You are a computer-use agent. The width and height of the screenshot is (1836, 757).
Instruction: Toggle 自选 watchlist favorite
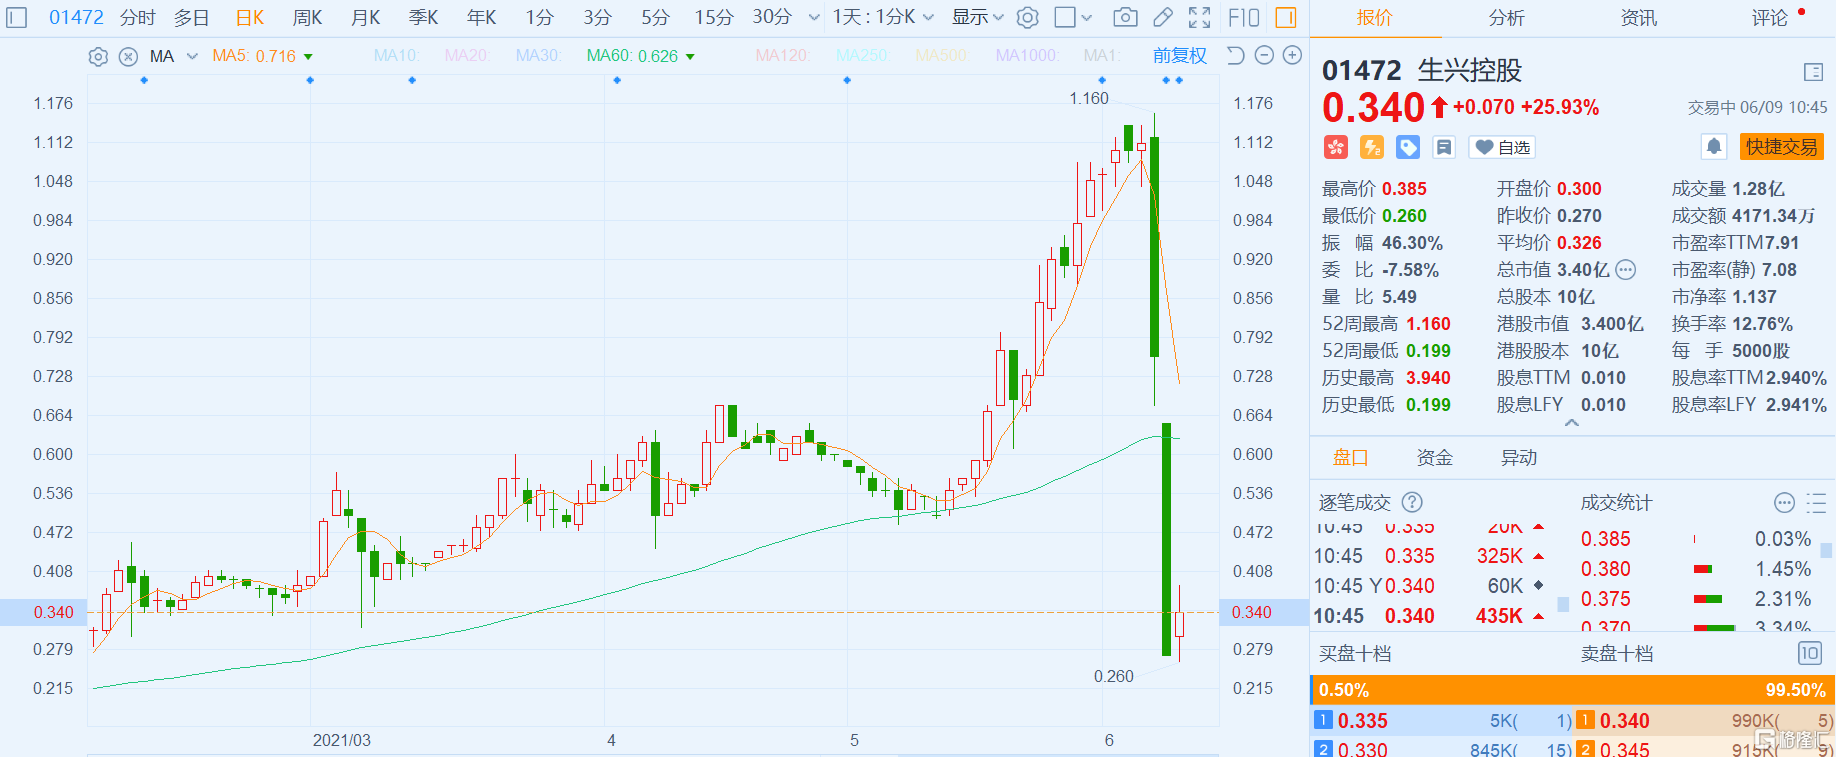pos(1502,147)
